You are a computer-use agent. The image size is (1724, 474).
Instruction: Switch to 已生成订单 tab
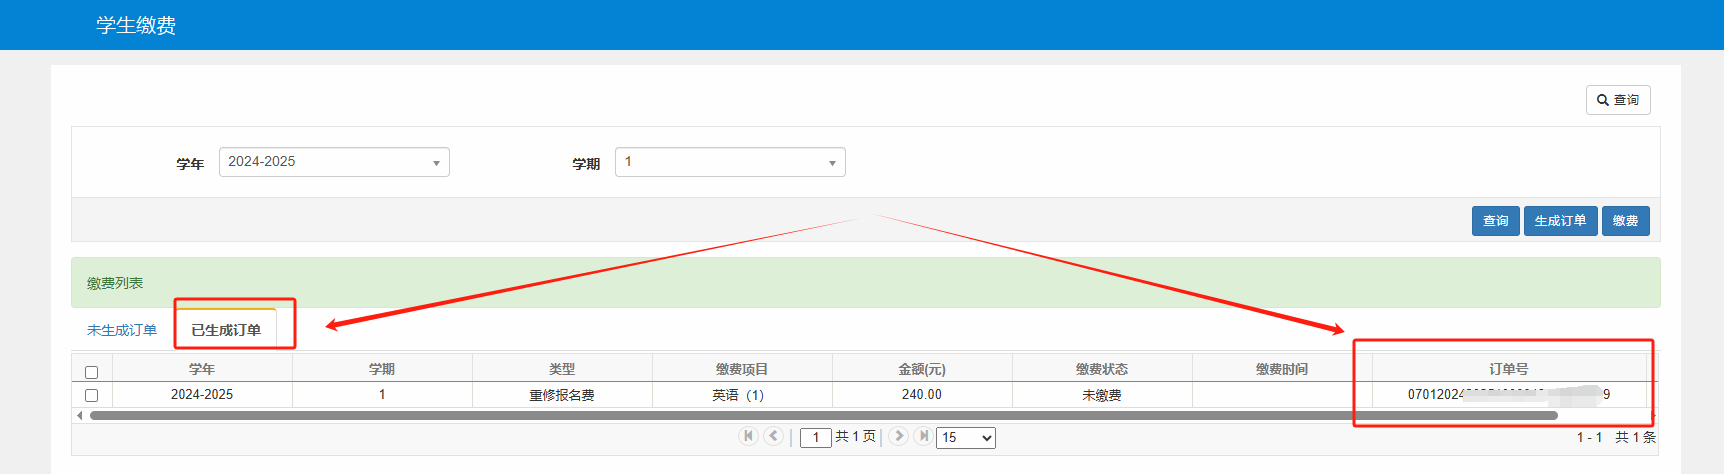(226, 330)
